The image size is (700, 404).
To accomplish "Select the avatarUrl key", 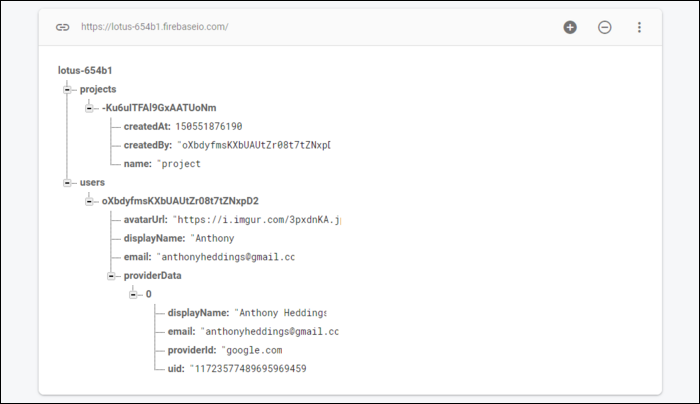I will pos(146,220).
